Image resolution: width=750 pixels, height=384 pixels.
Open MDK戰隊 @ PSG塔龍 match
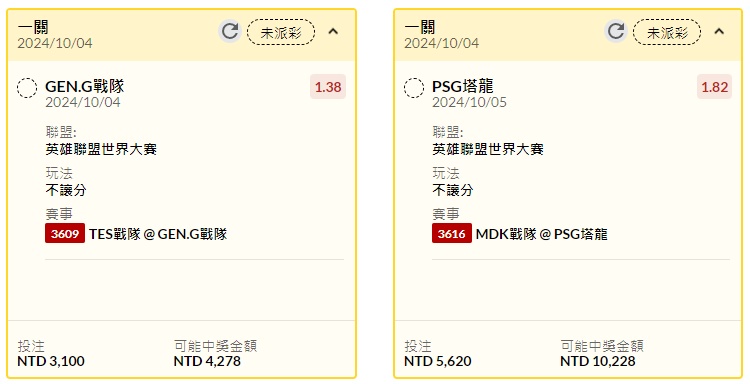click(541, 234)
